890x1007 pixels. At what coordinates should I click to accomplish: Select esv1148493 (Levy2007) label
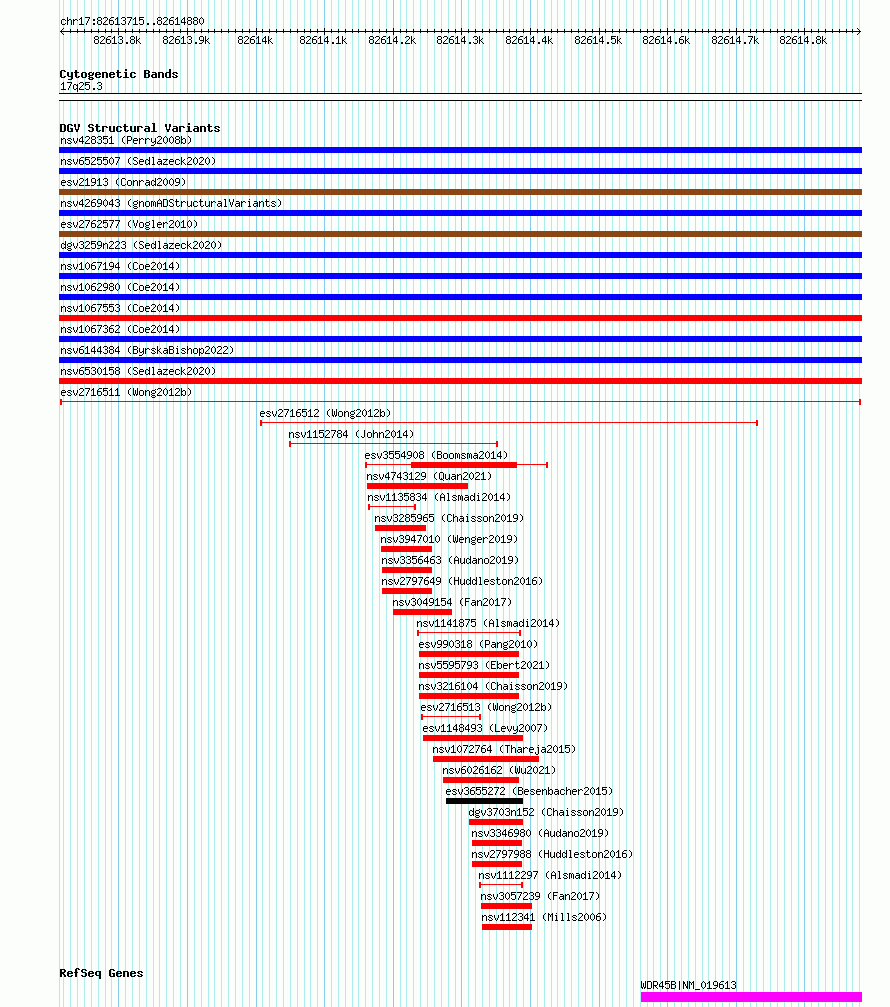coord(485,728)
